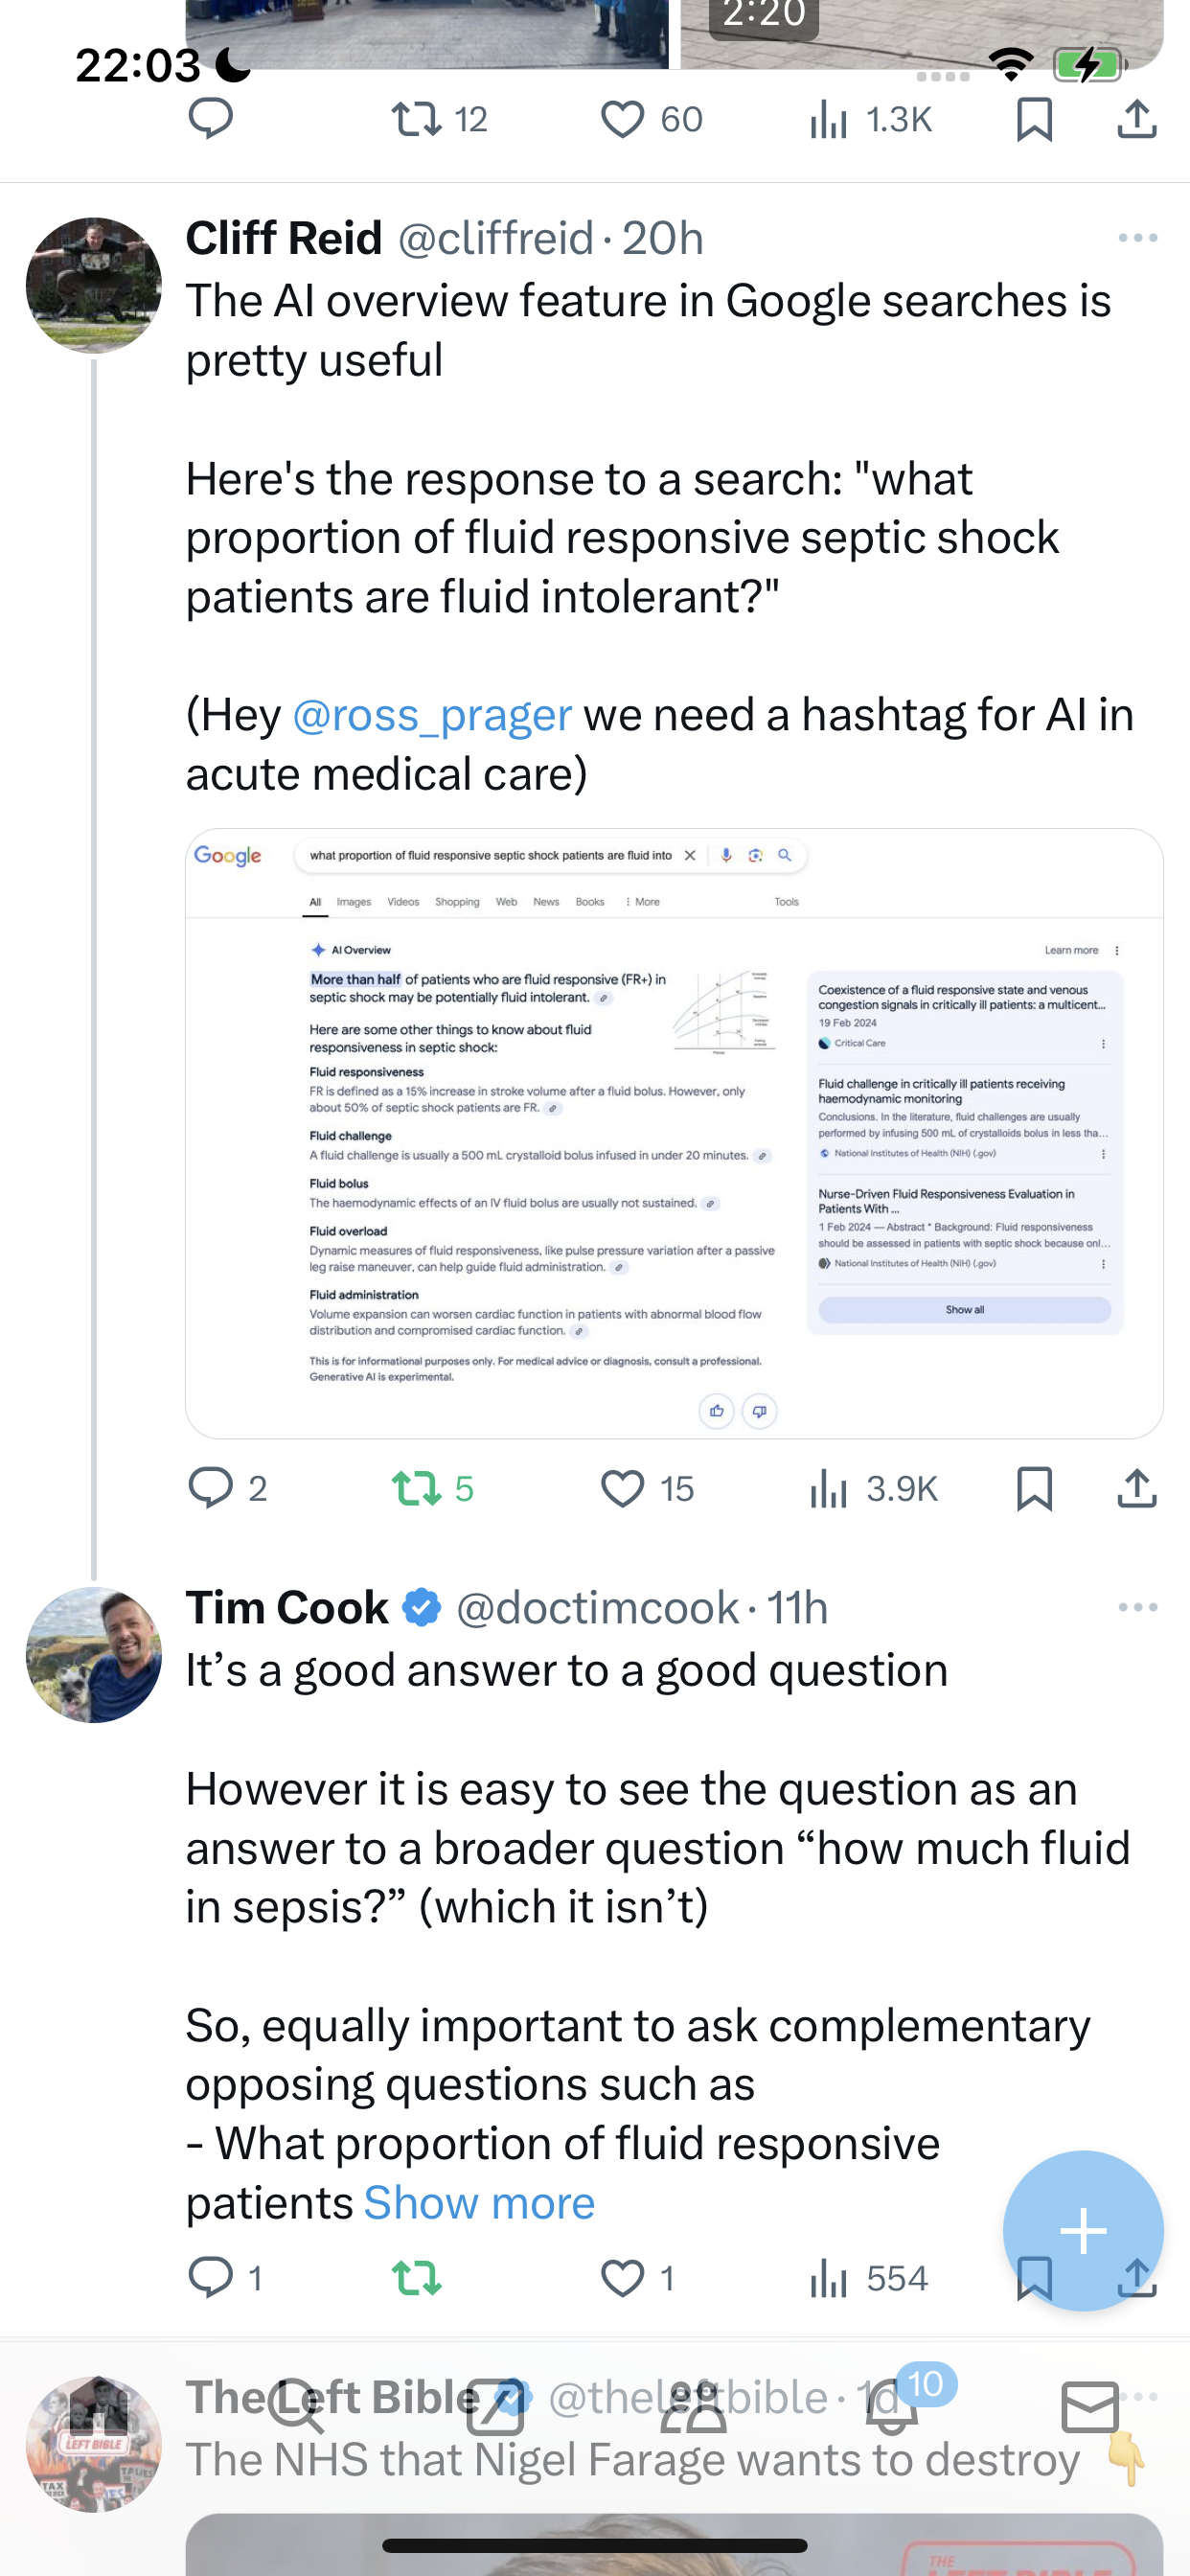
Task: Like Cliff Reid's tweet with 15 likes
Action: point(622,1488)
